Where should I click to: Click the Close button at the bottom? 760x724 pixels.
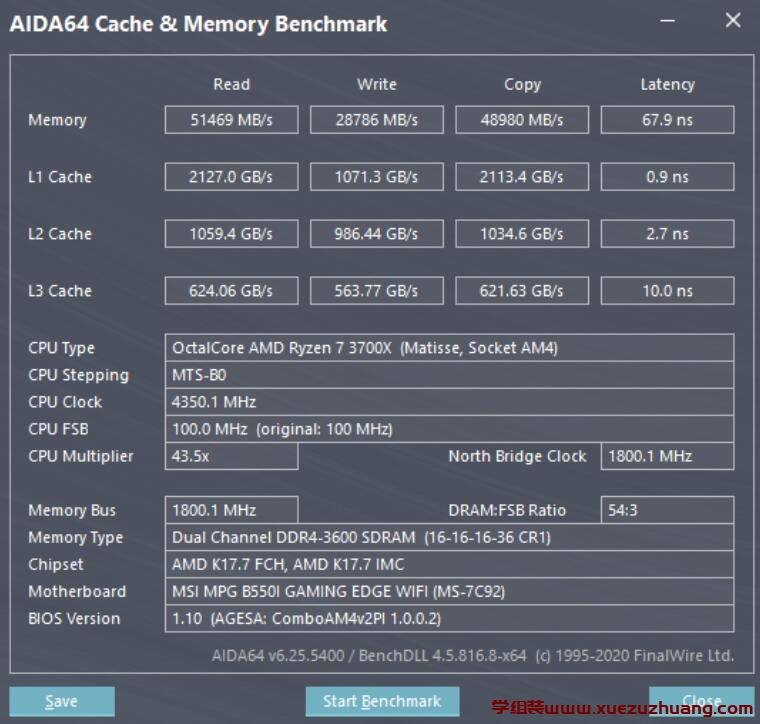(701, 700)
